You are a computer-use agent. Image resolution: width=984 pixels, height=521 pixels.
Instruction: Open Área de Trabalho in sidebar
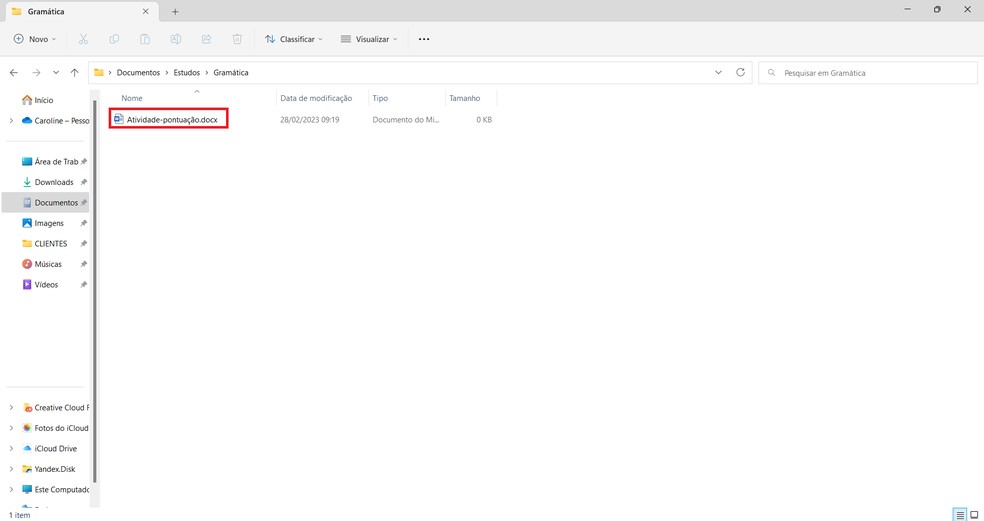pos(50,162)
